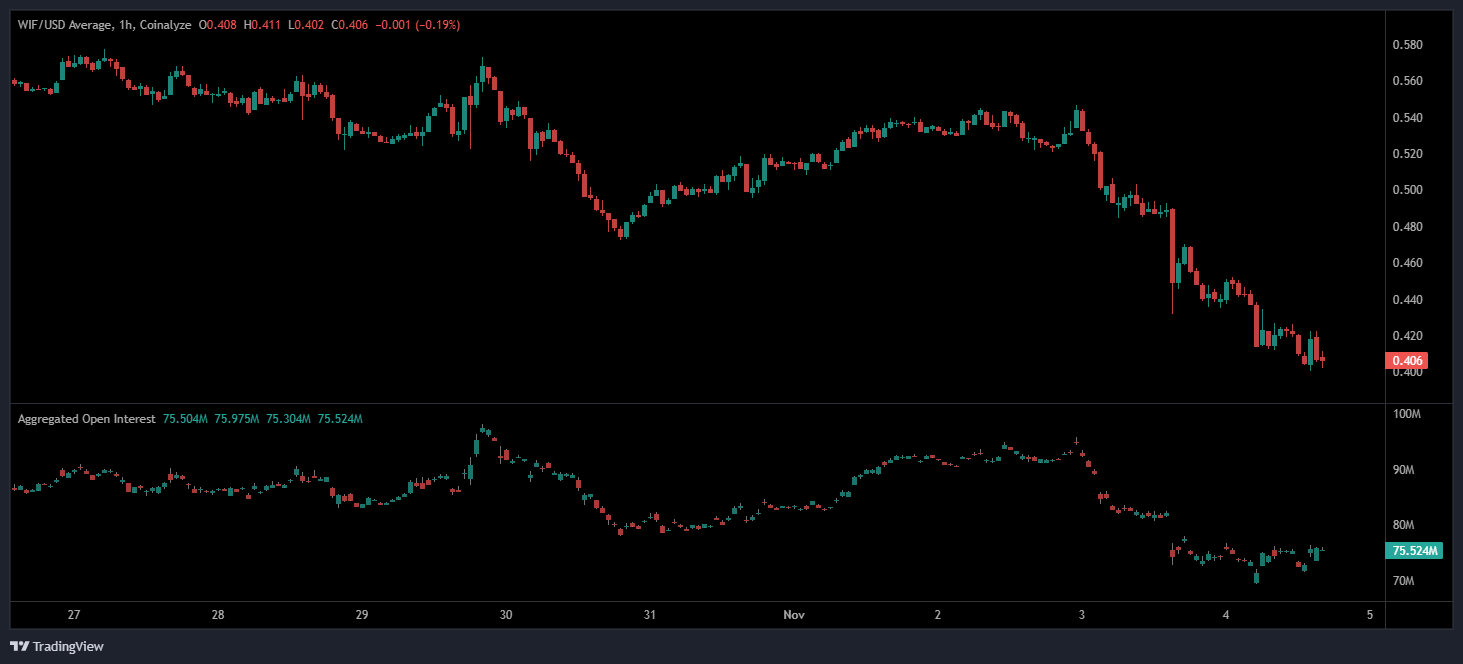Click the 100M open interest axis label
1463x664 pixels.
1407,414
